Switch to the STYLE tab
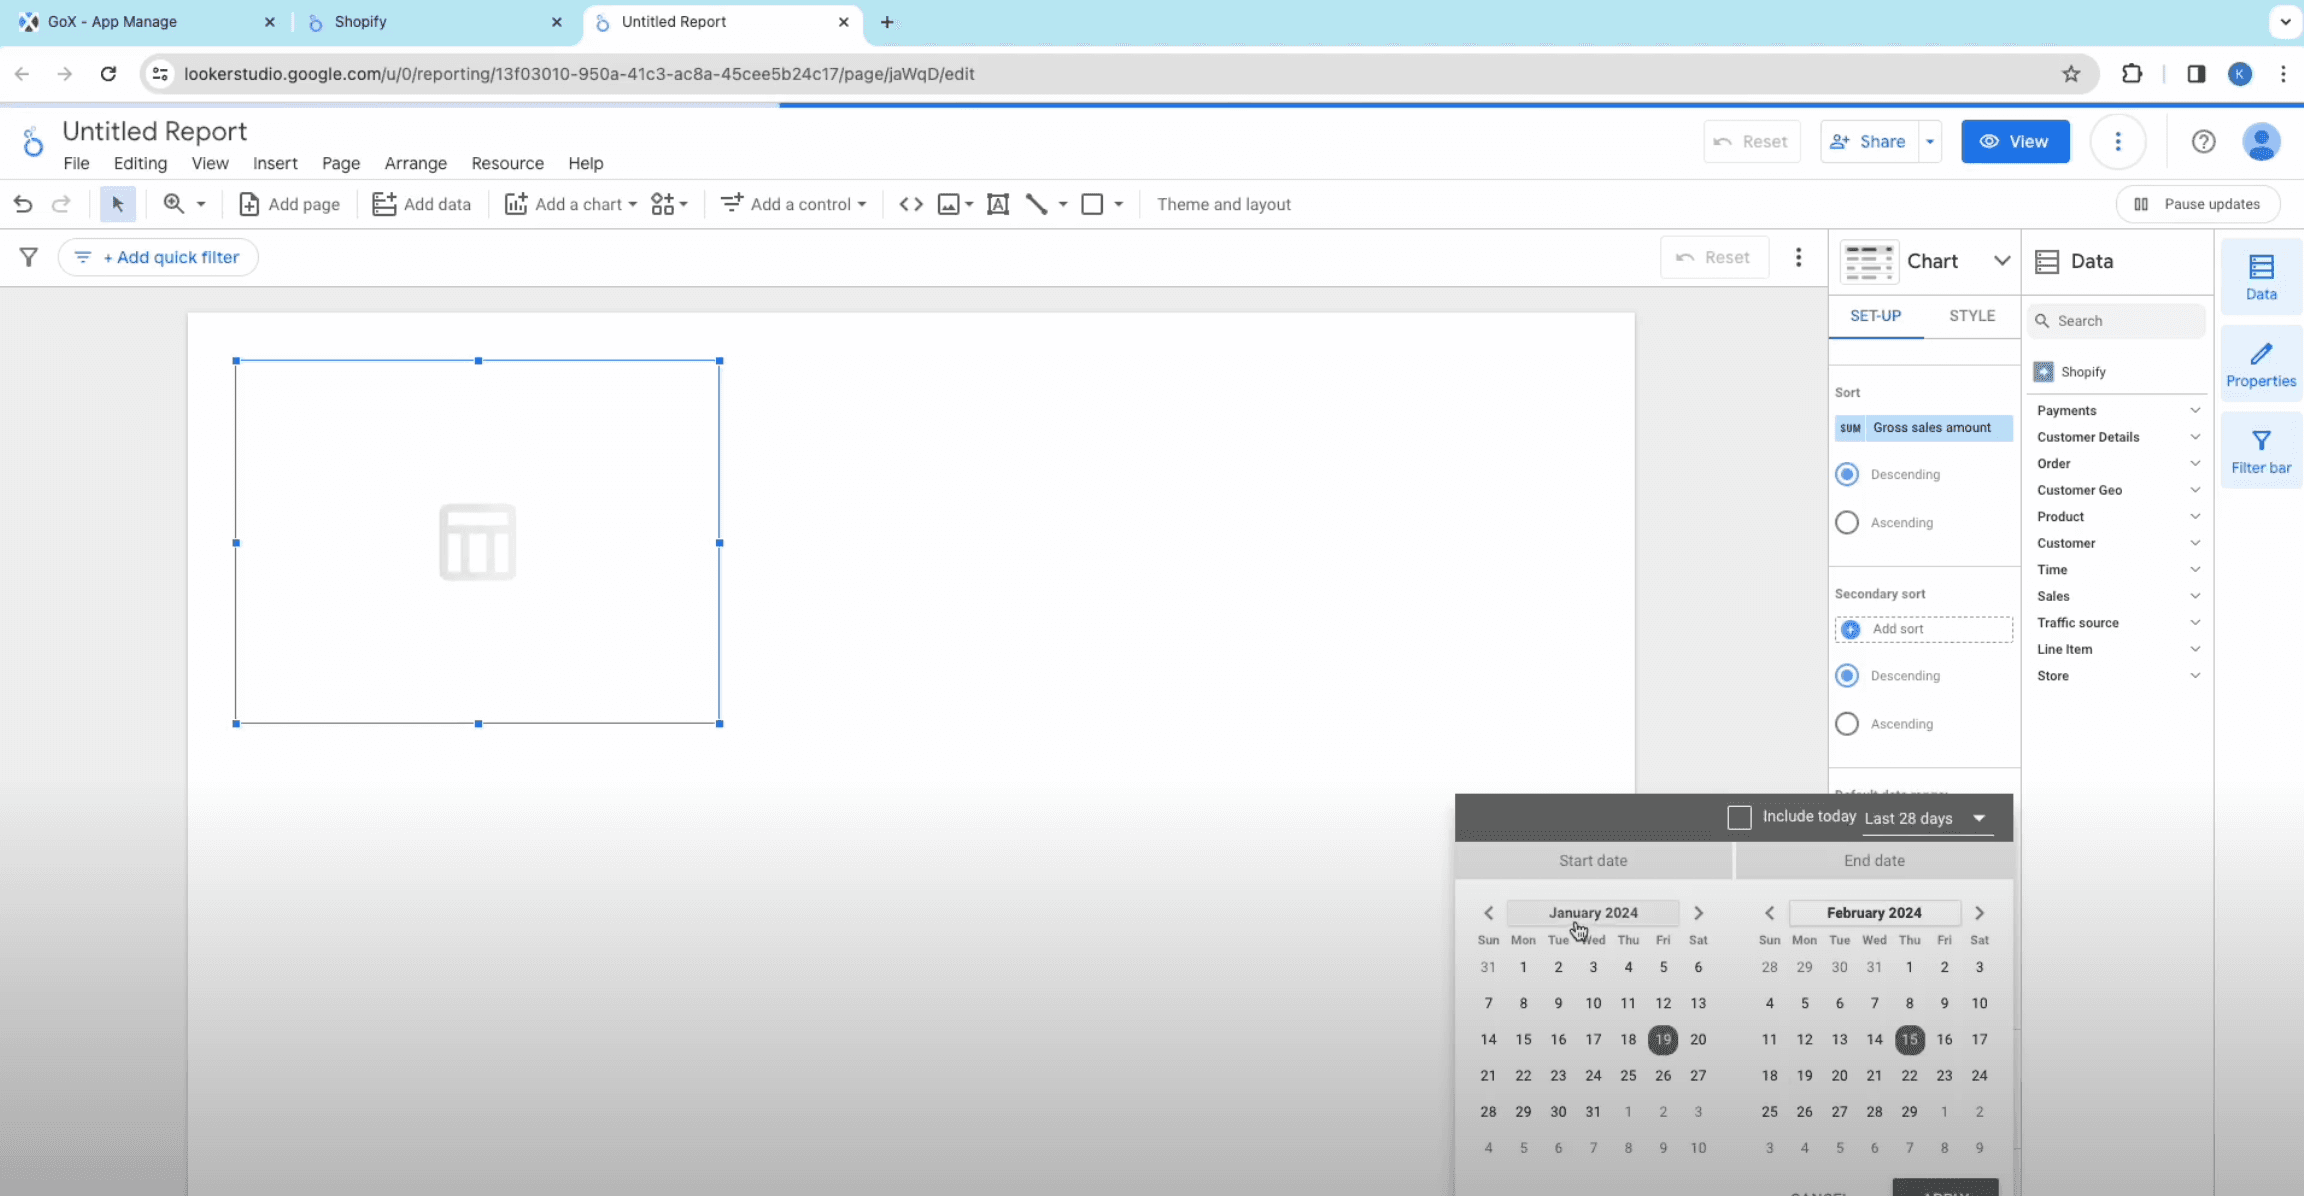Screen dimensions: 2304x1196 pyautogui.click(x=1971, y=316)
